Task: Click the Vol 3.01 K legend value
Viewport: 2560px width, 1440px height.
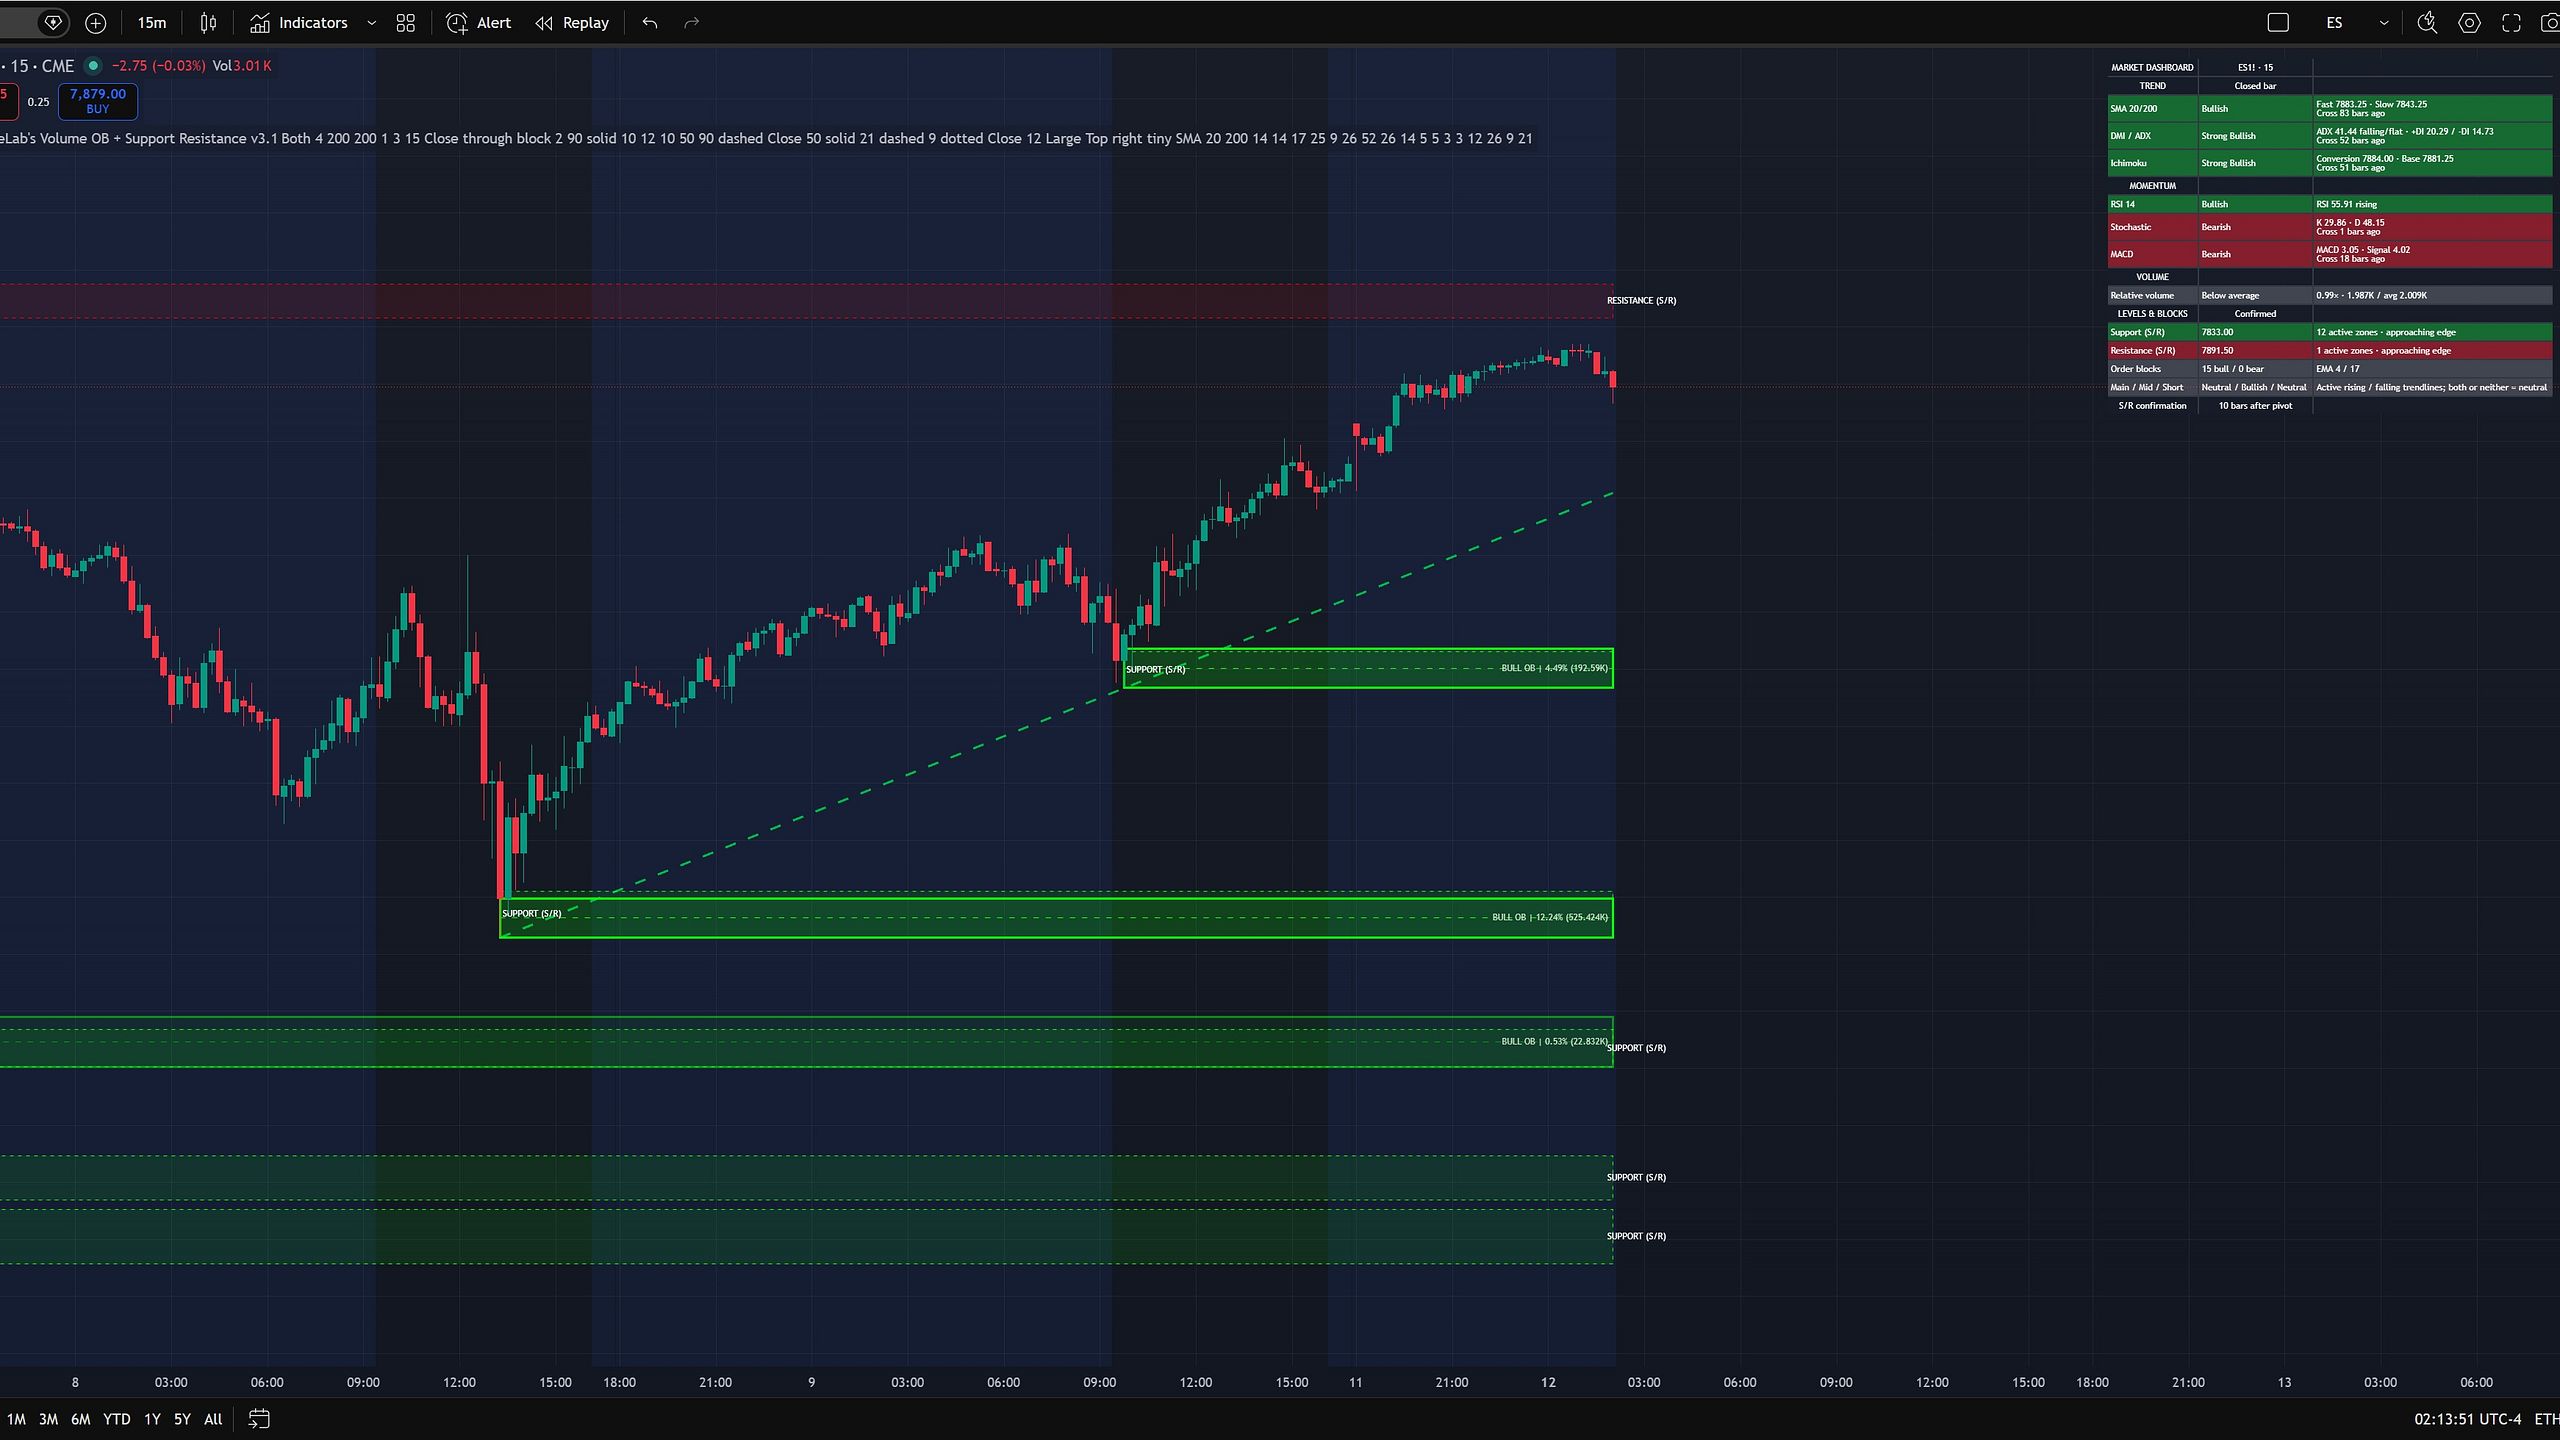Action: tap(242, 66)
